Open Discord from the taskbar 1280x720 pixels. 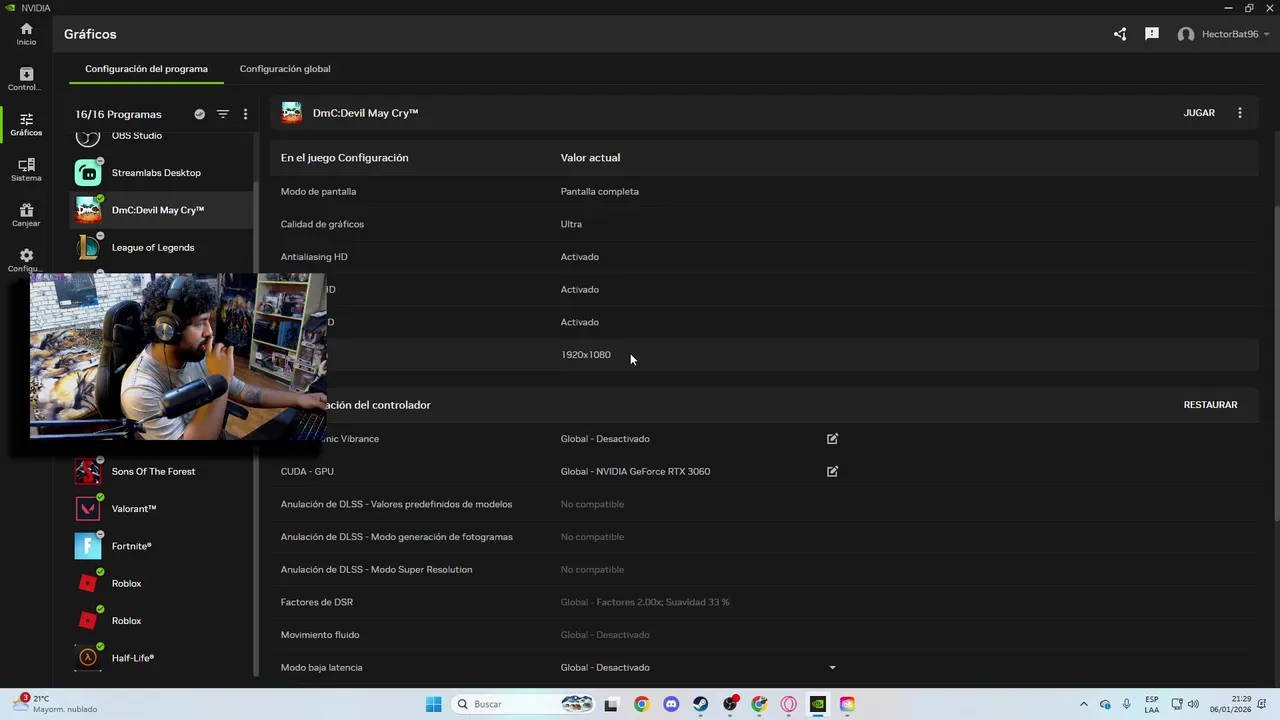671,704
